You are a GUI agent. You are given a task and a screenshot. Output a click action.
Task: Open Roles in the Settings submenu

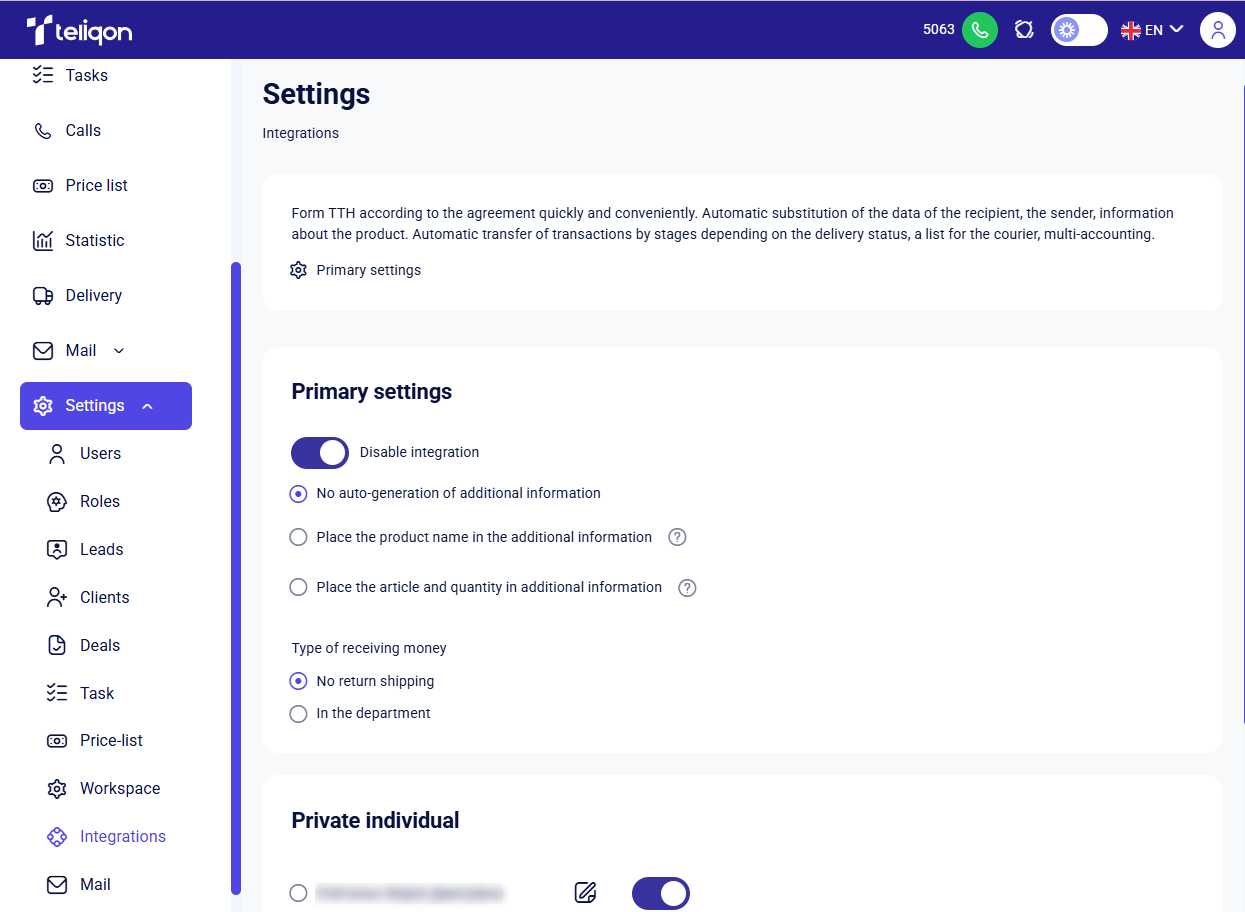pyautogui.click(x=99, y=502)
